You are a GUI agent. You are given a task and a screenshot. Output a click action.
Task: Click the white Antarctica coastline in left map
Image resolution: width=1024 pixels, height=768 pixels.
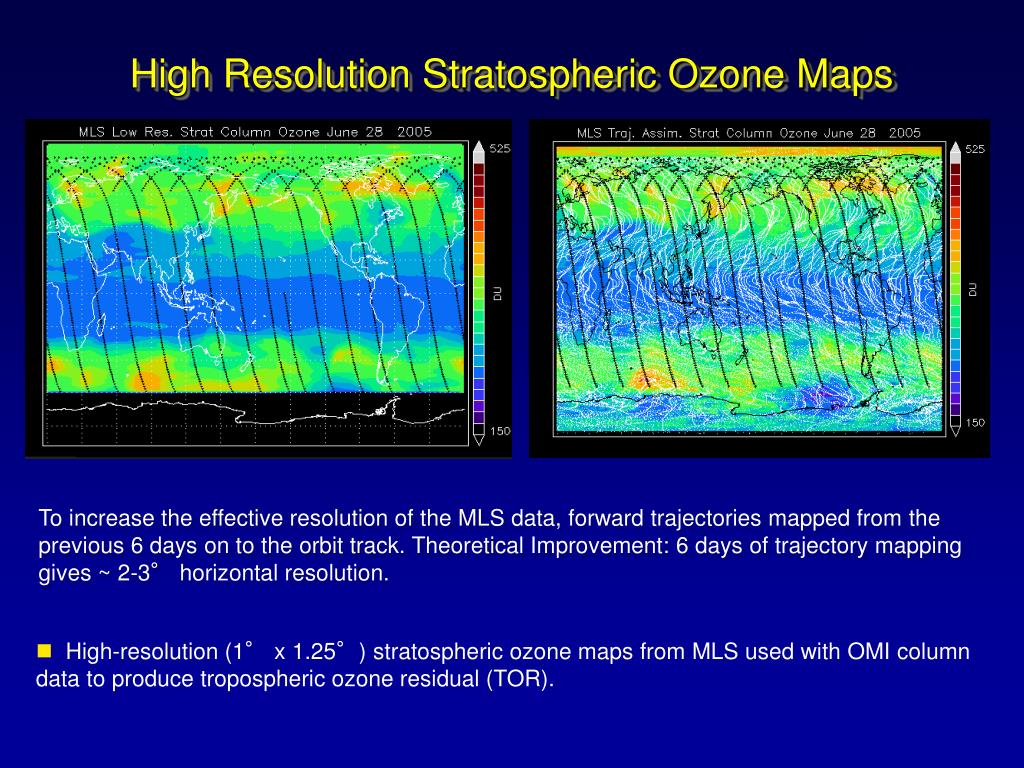click(255, 411)
